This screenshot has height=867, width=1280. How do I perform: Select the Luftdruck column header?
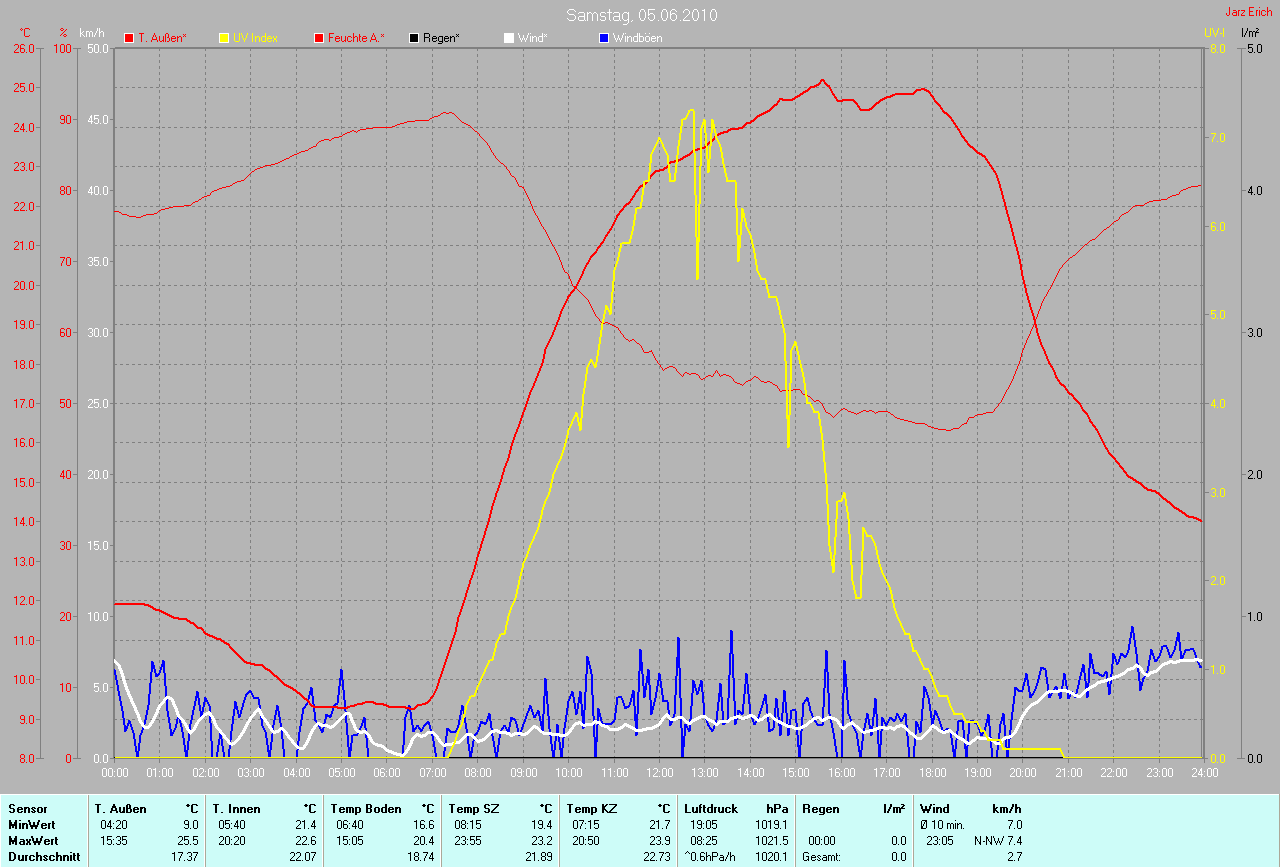pos(709,808)
